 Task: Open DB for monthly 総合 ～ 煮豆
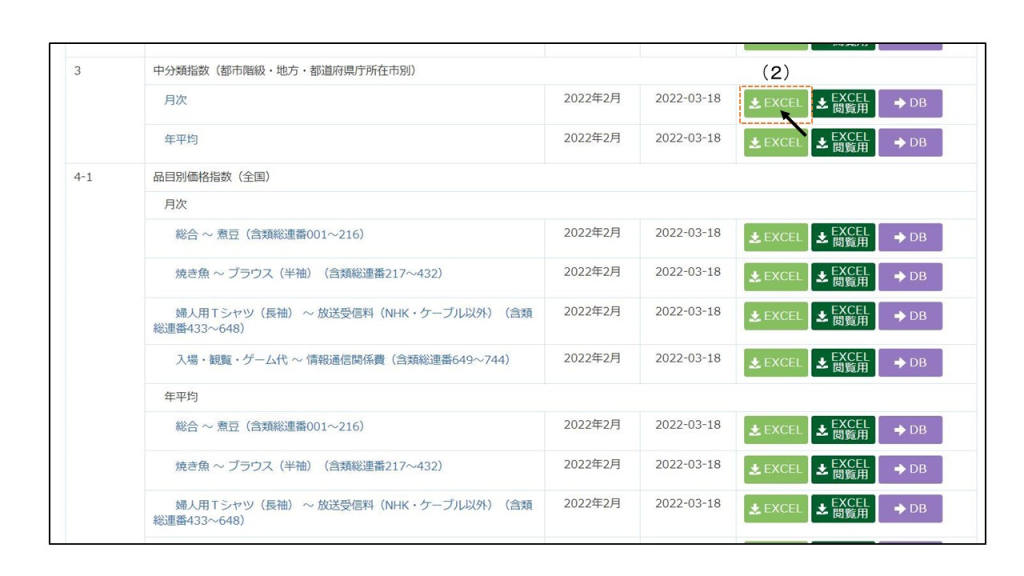910,238
